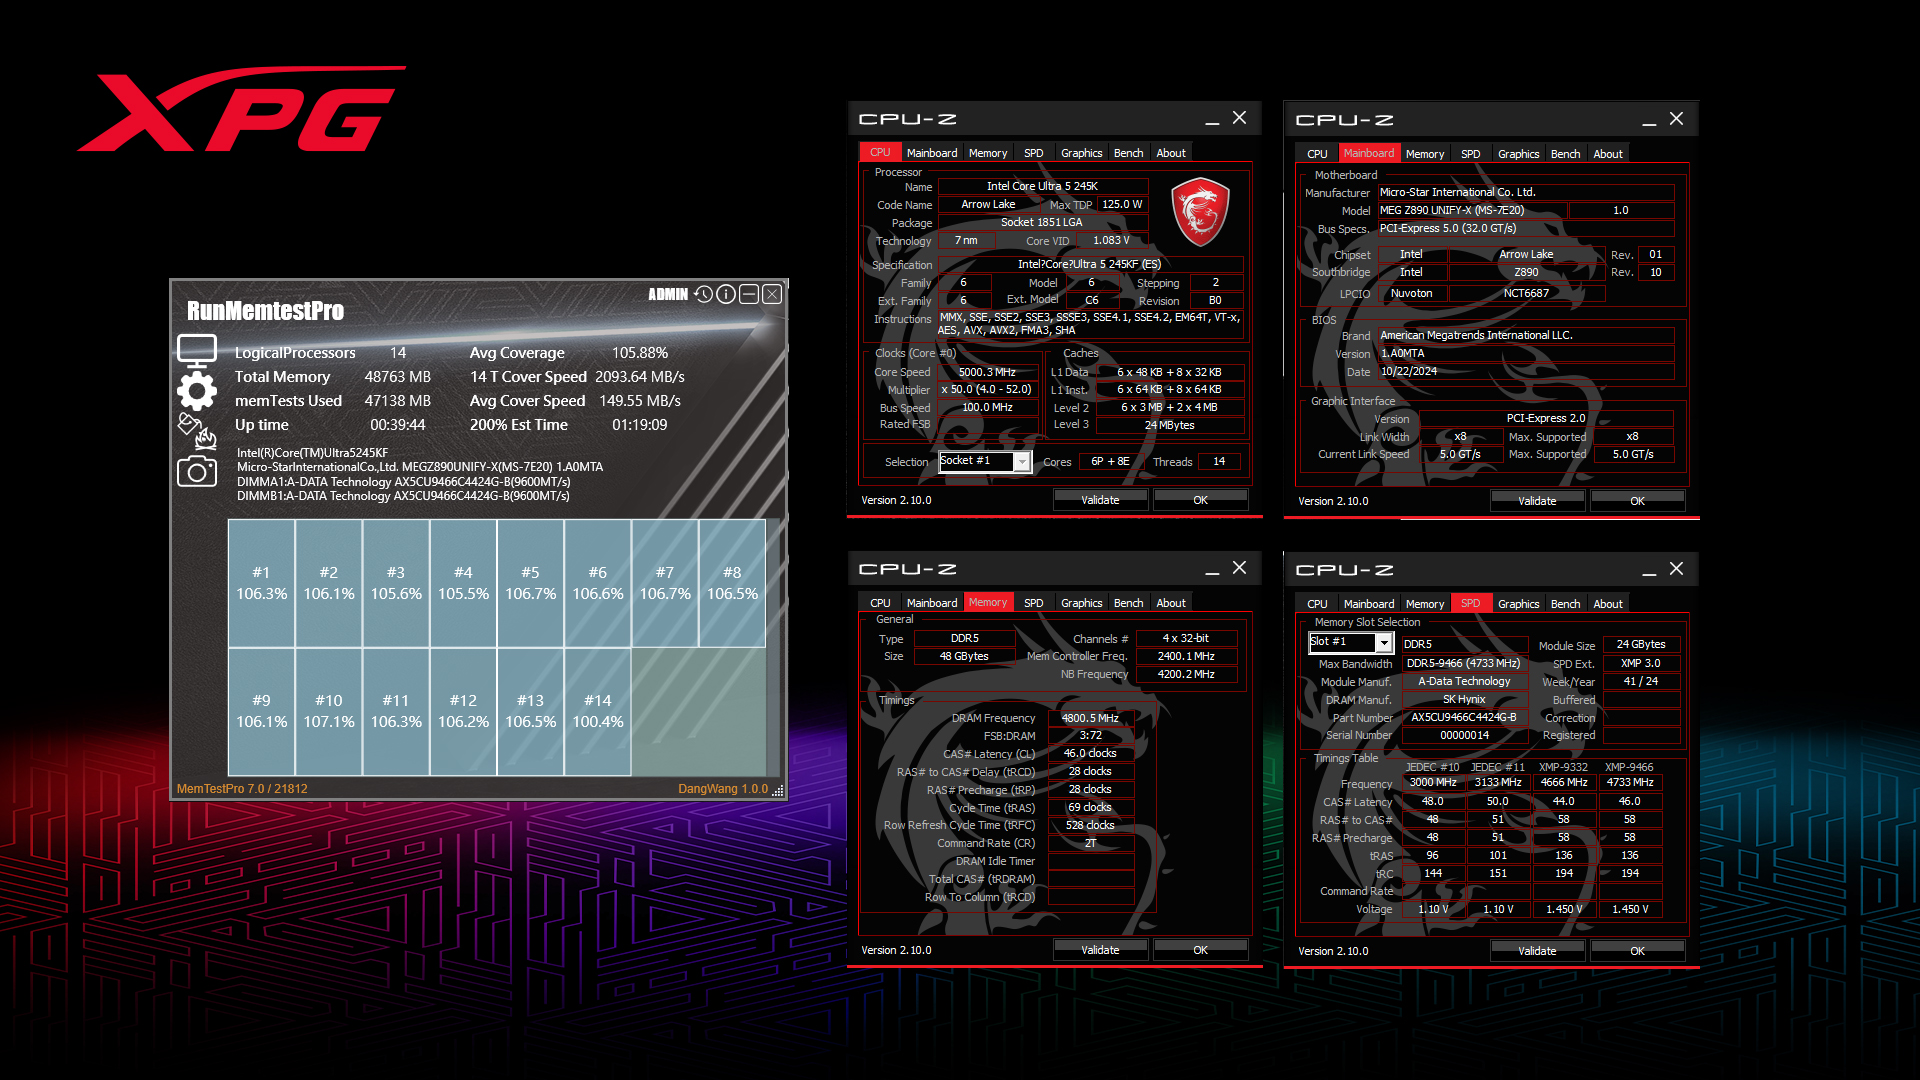This screenshot has height=1080, width=1920.
Task: Click Validate button in bottom-left CPU-Z
Action: click(x=1100, y=949)
